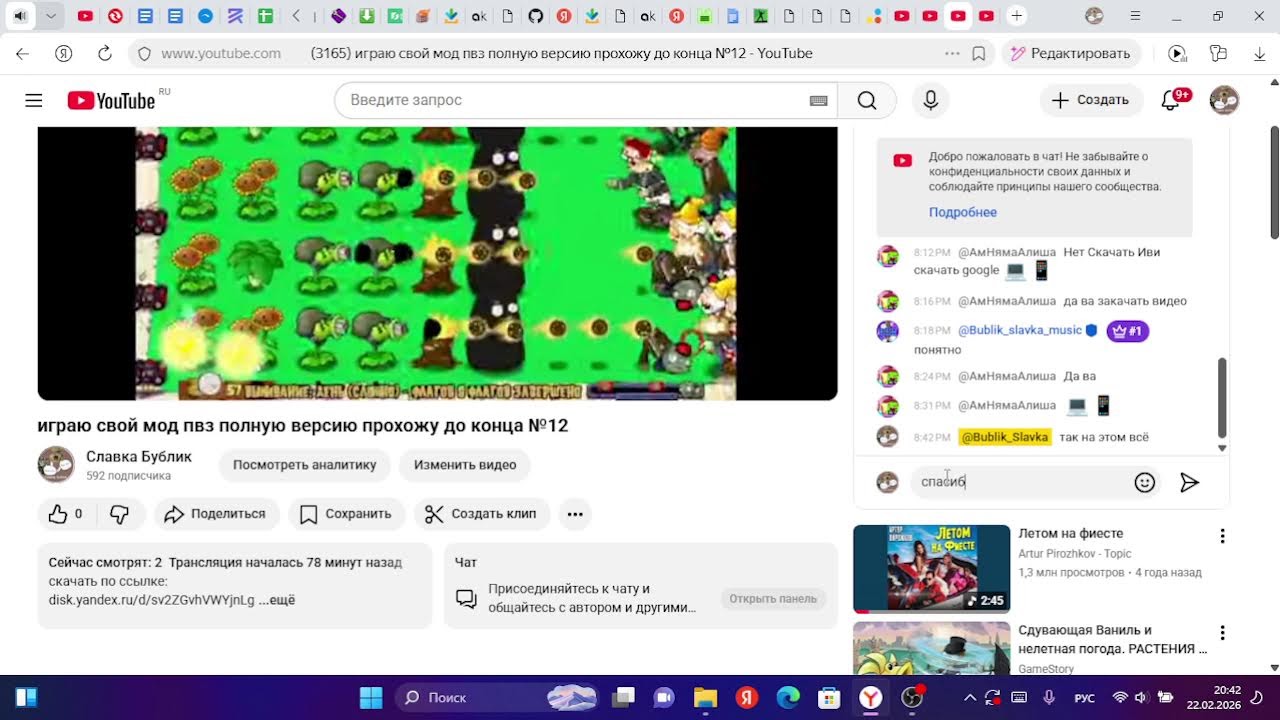
Task: Open File Explorer from the taskbar
Action: [x=706, y=697]
